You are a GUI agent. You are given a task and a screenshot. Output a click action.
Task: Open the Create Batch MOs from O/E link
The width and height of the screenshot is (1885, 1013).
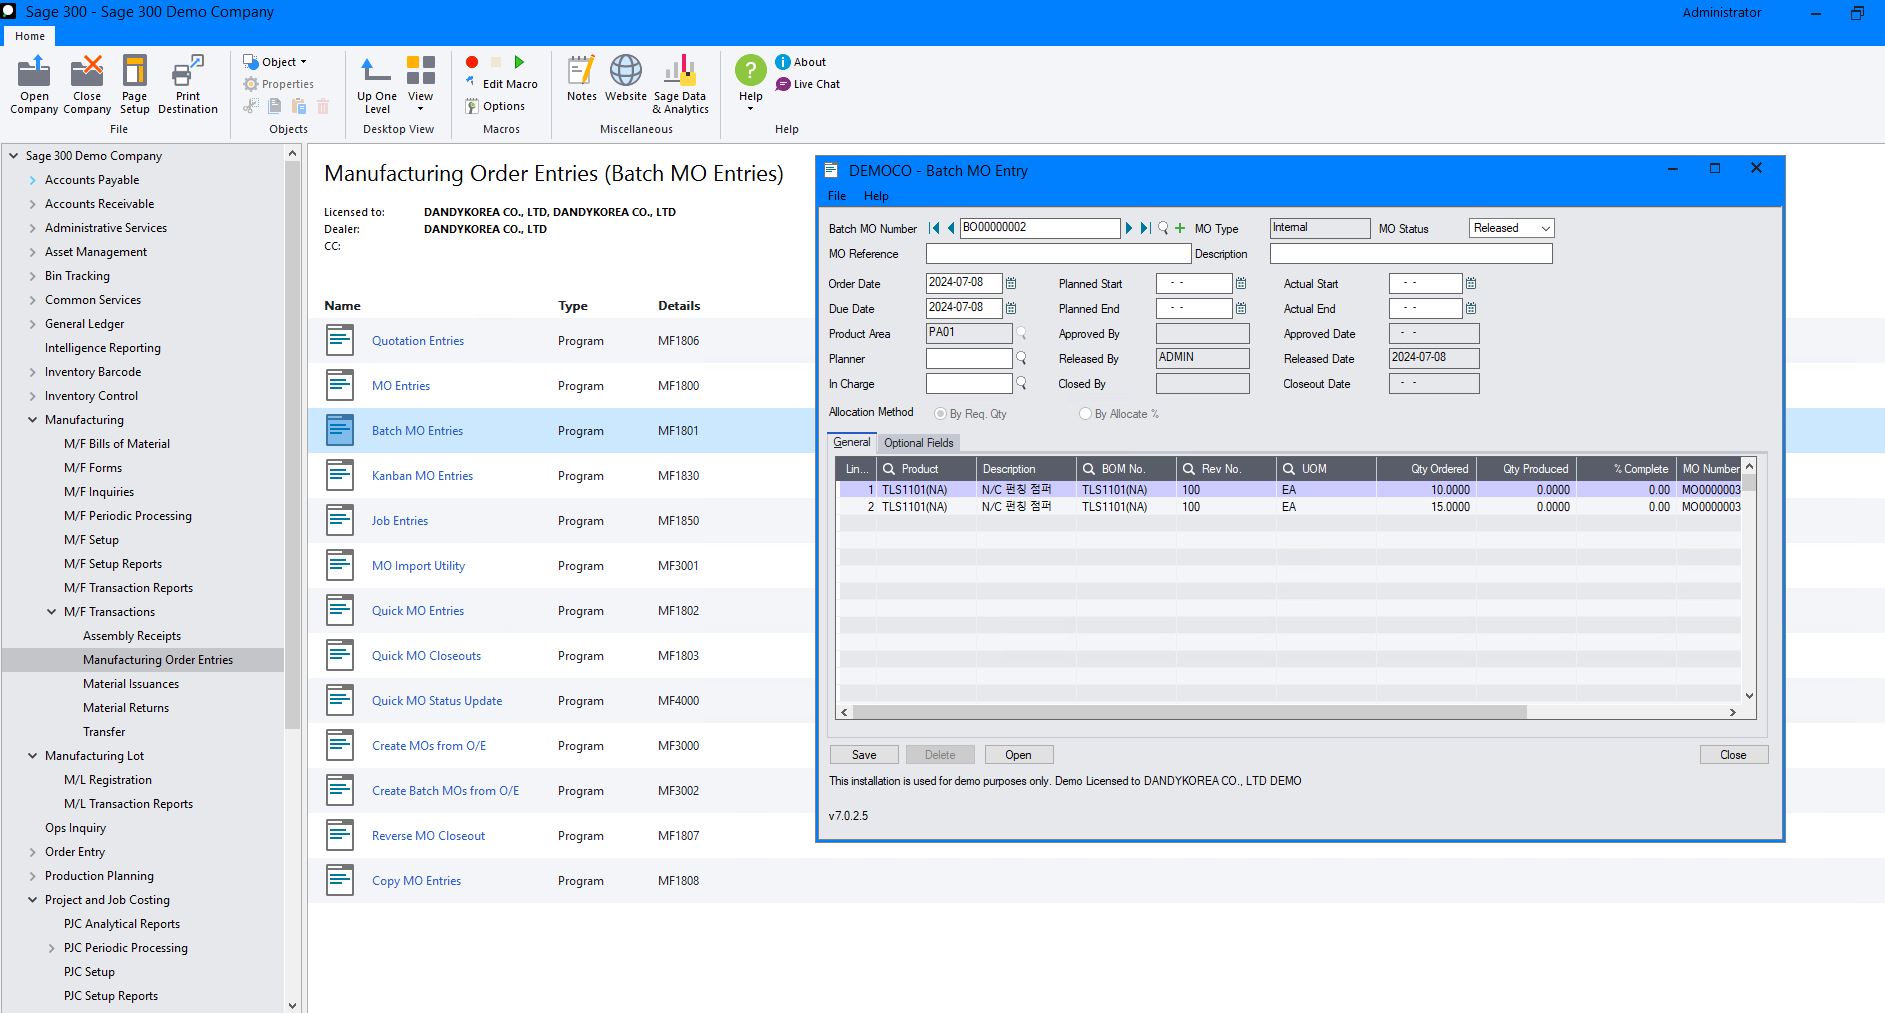(x=445, y=791)
